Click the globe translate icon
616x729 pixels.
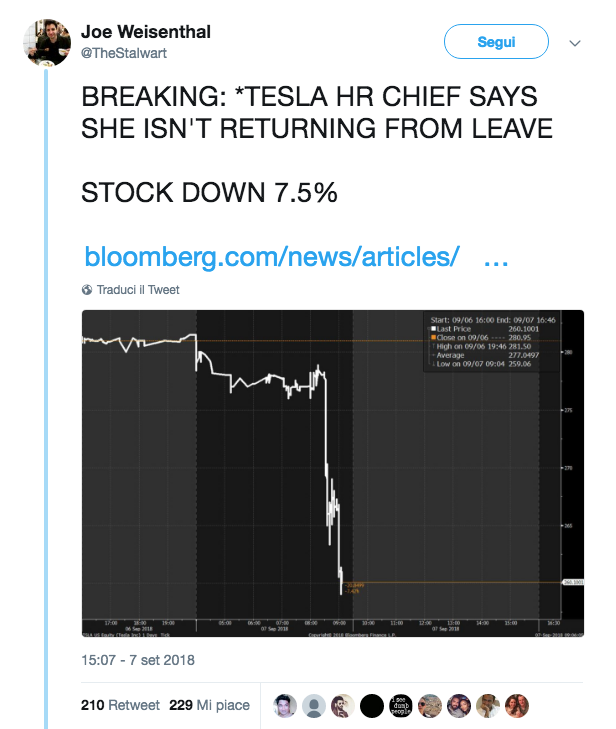(x=87, y=290)
